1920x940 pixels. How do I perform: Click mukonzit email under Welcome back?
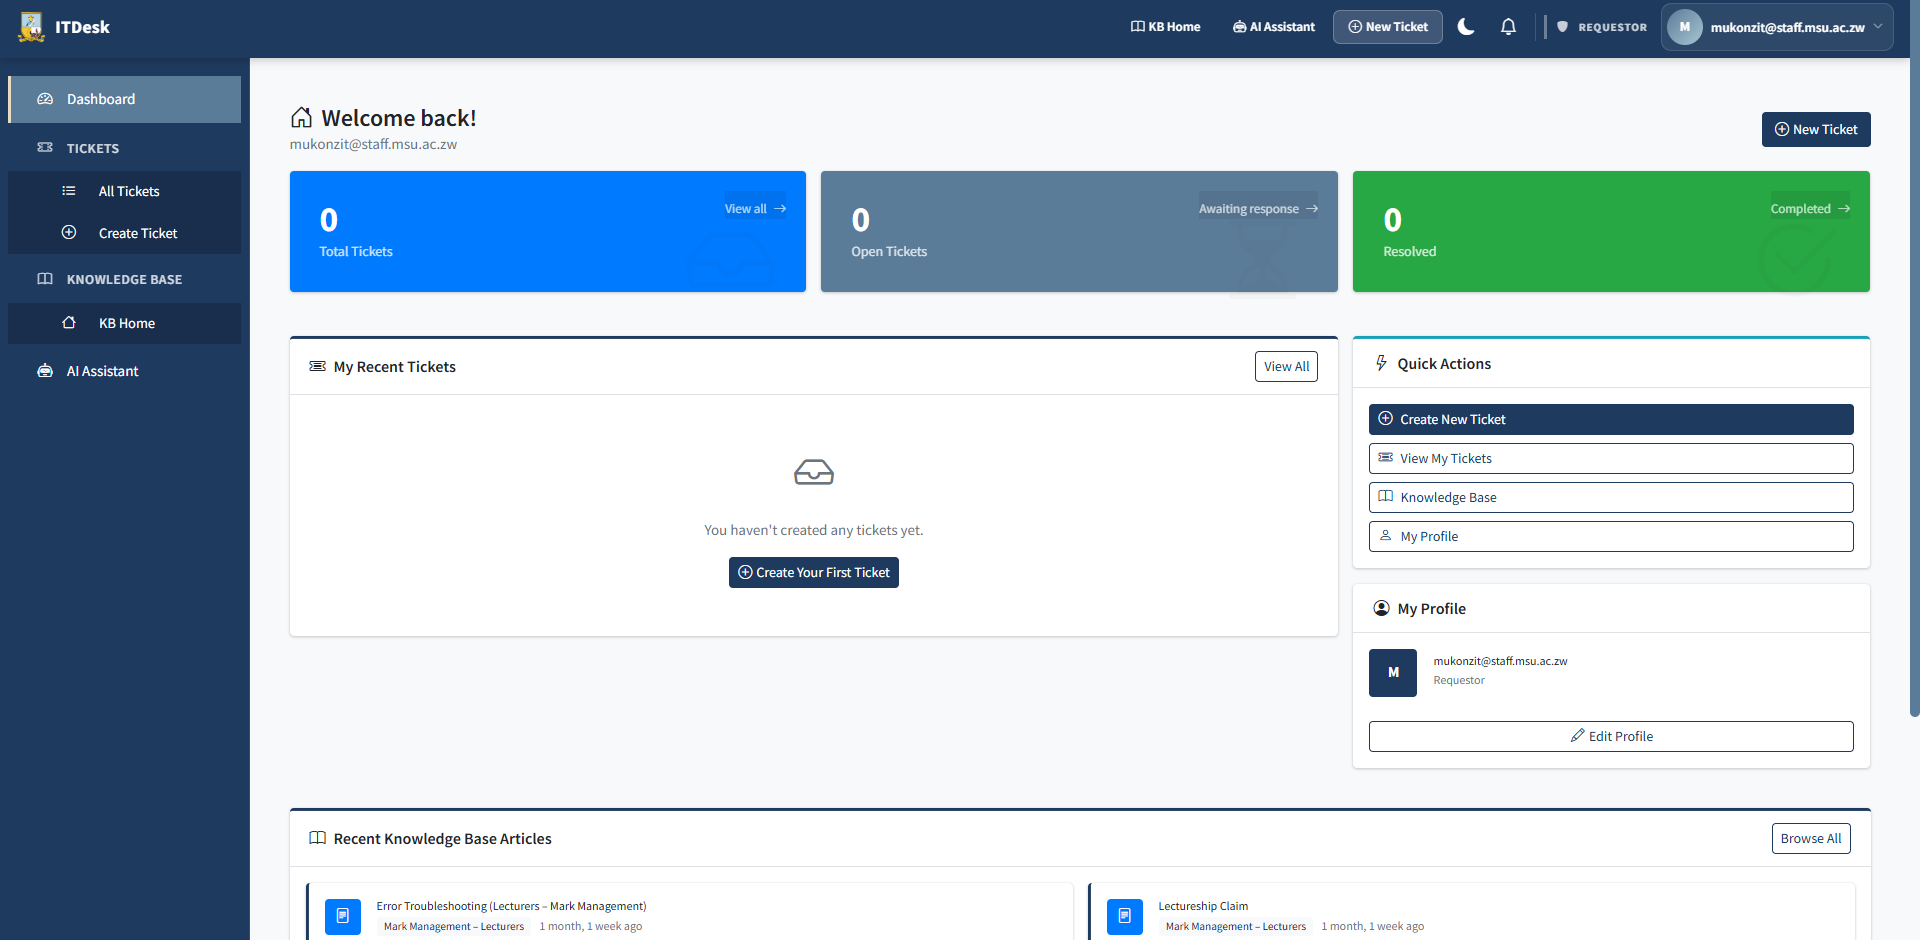[373, 144]
